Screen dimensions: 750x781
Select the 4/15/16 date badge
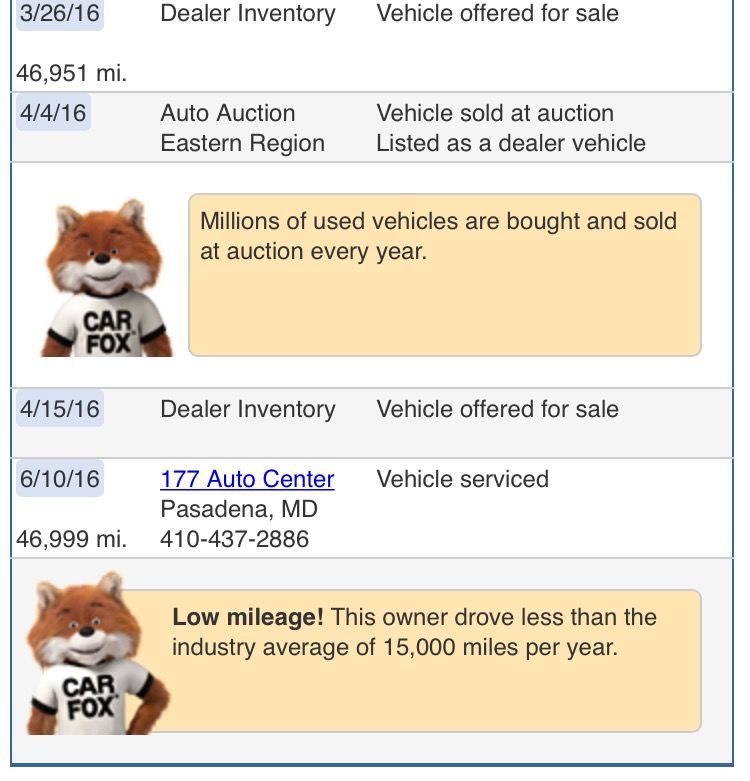point(59,408)
